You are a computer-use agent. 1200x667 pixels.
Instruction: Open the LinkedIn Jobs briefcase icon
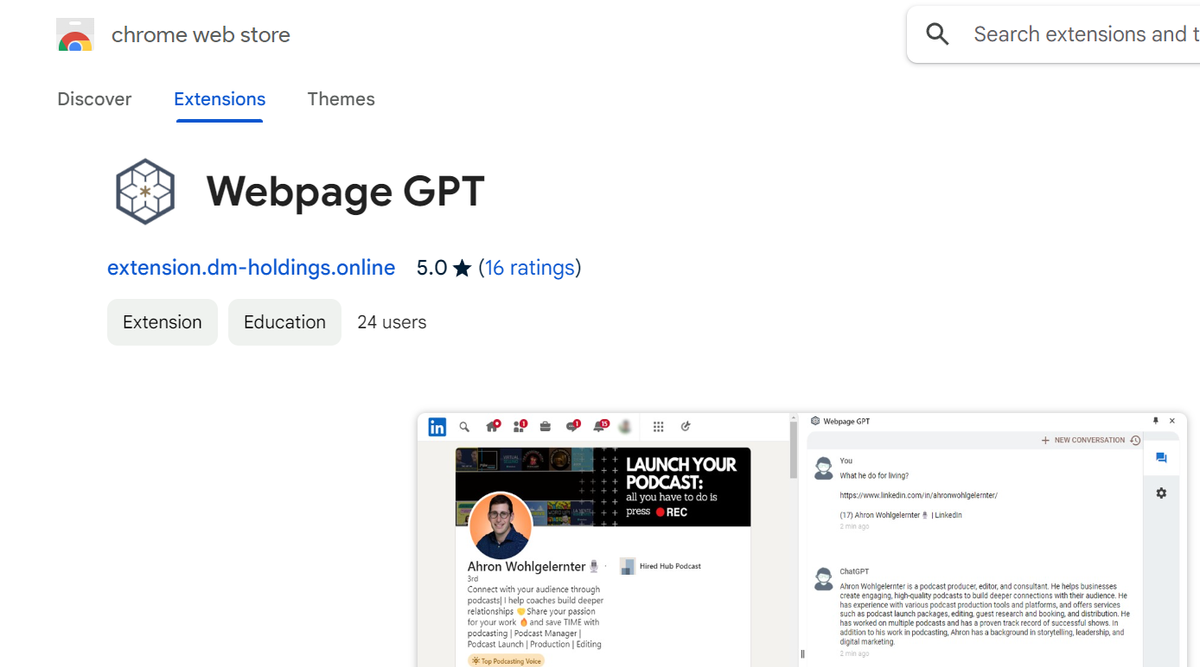tap(545, 426)
